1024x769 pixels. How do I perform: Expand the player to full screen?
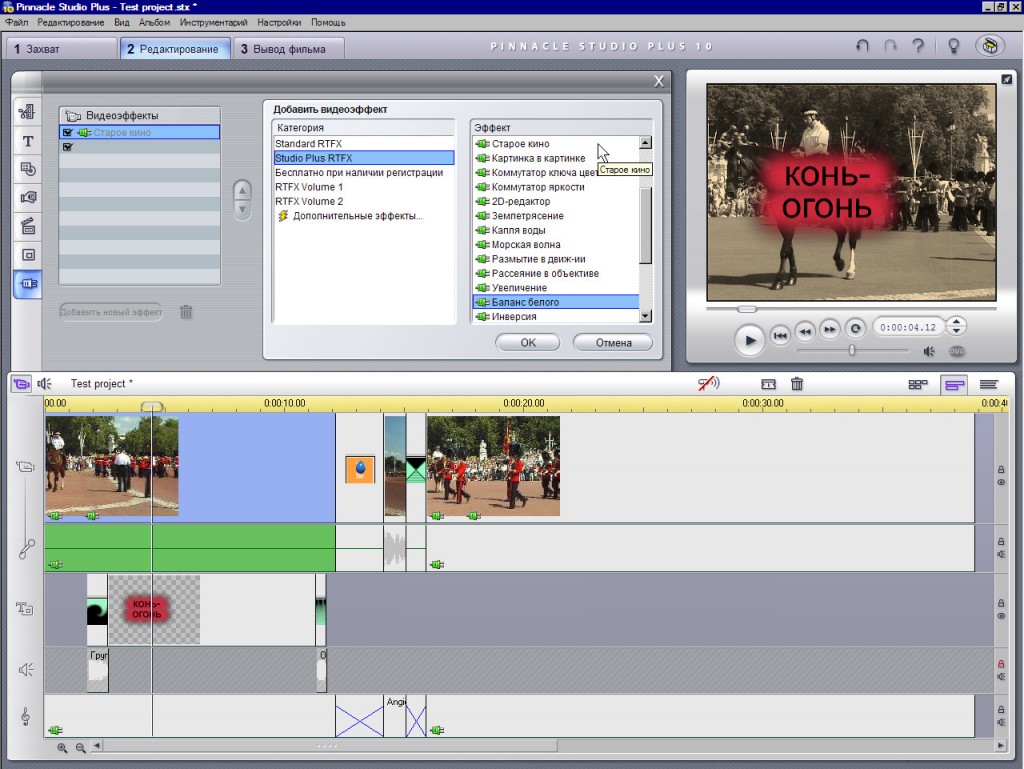point(1006,79)
